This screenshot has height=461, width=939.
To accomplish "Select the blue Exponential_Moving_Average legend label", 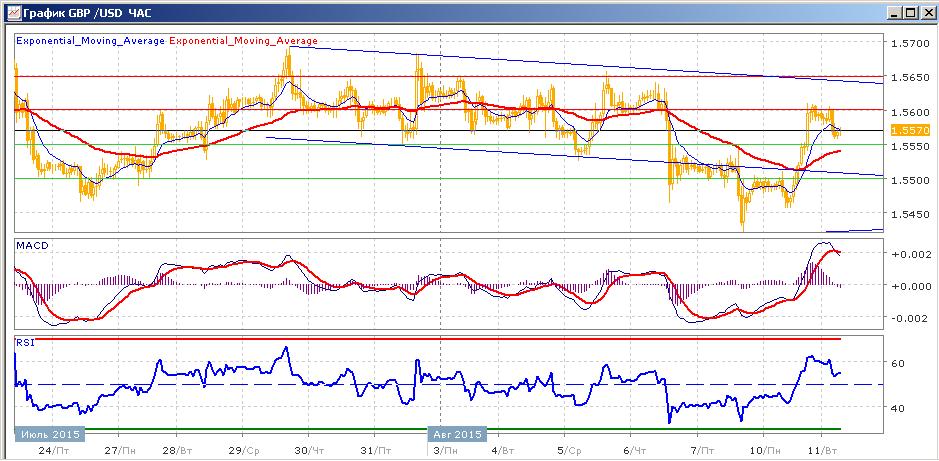I will 90,41.
